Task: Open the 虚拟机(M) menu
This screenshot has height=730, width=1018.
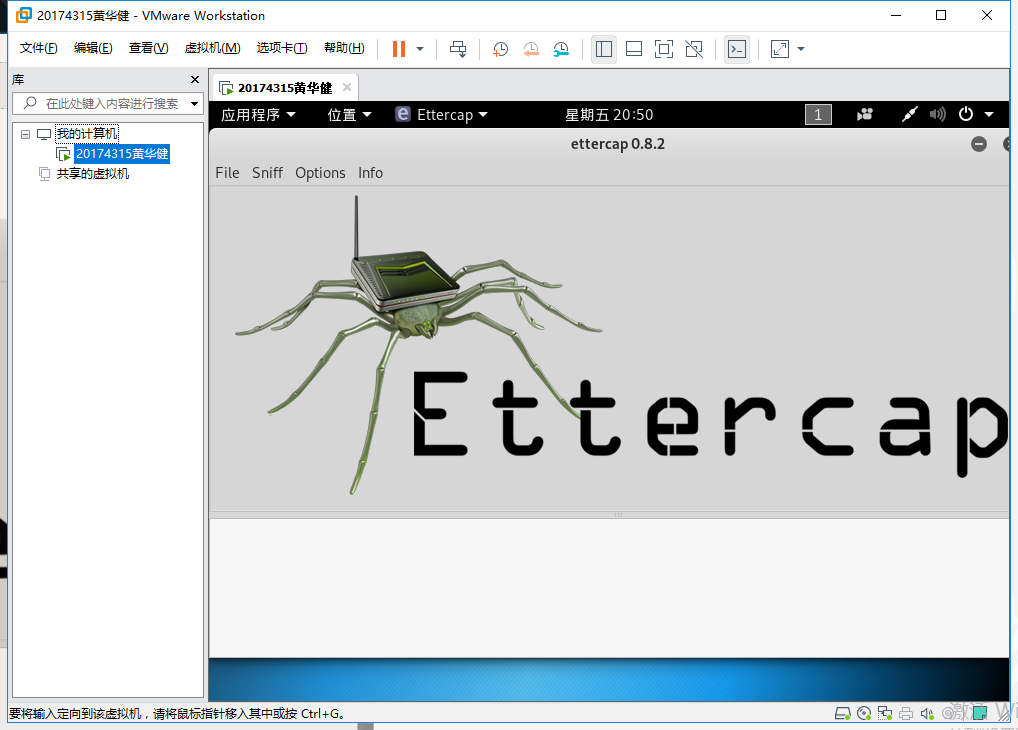Action: tap(212, 48)
